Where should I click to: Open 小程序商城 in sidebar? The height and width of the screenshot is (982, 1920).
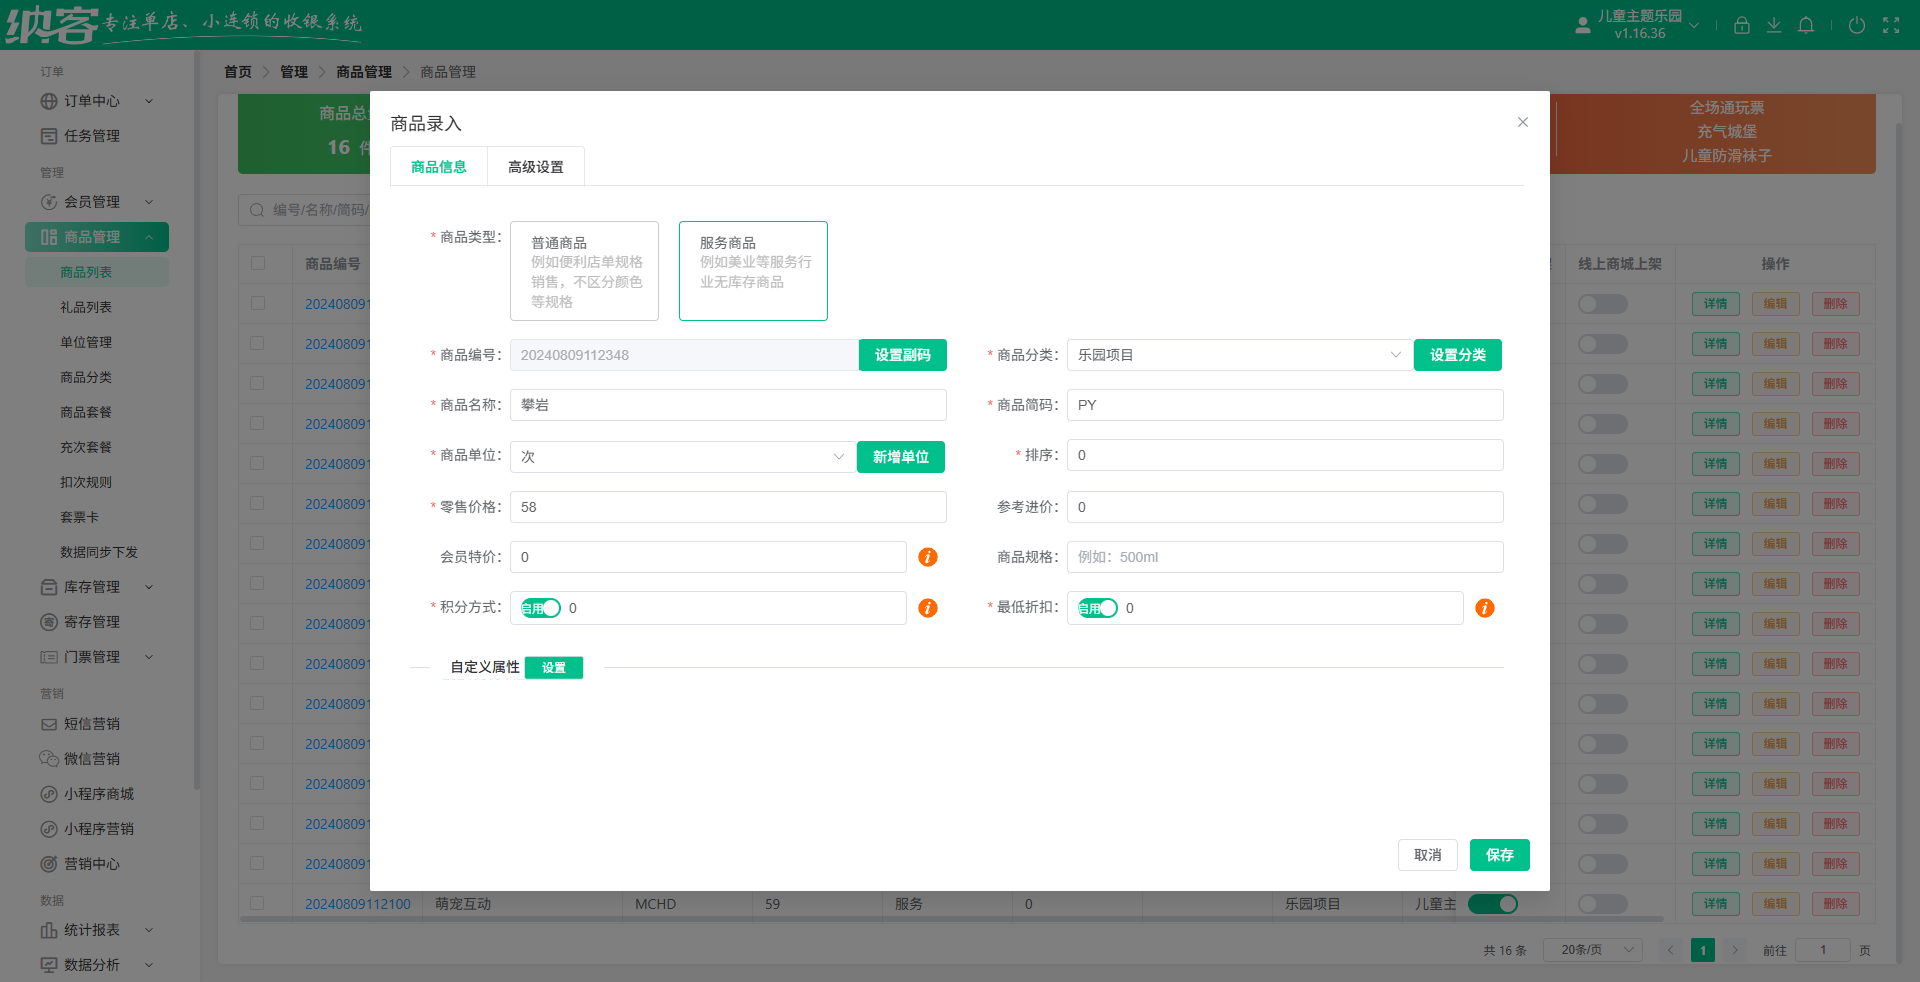point(98,794)
